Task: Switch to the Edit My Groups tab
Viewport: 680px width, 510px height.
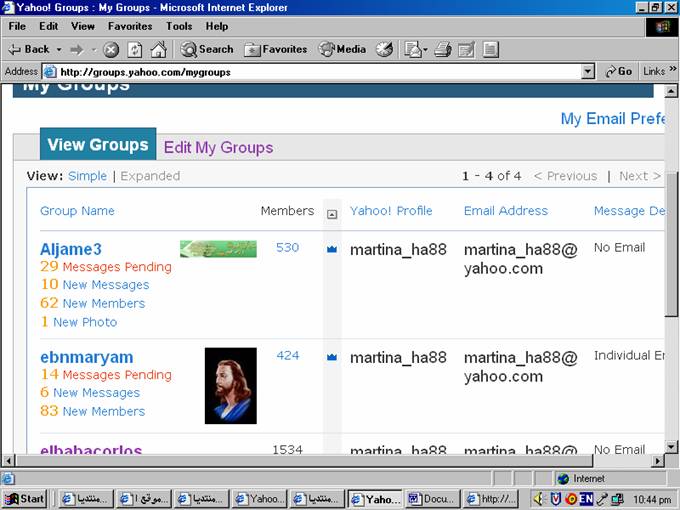Action: pos(219,147)
